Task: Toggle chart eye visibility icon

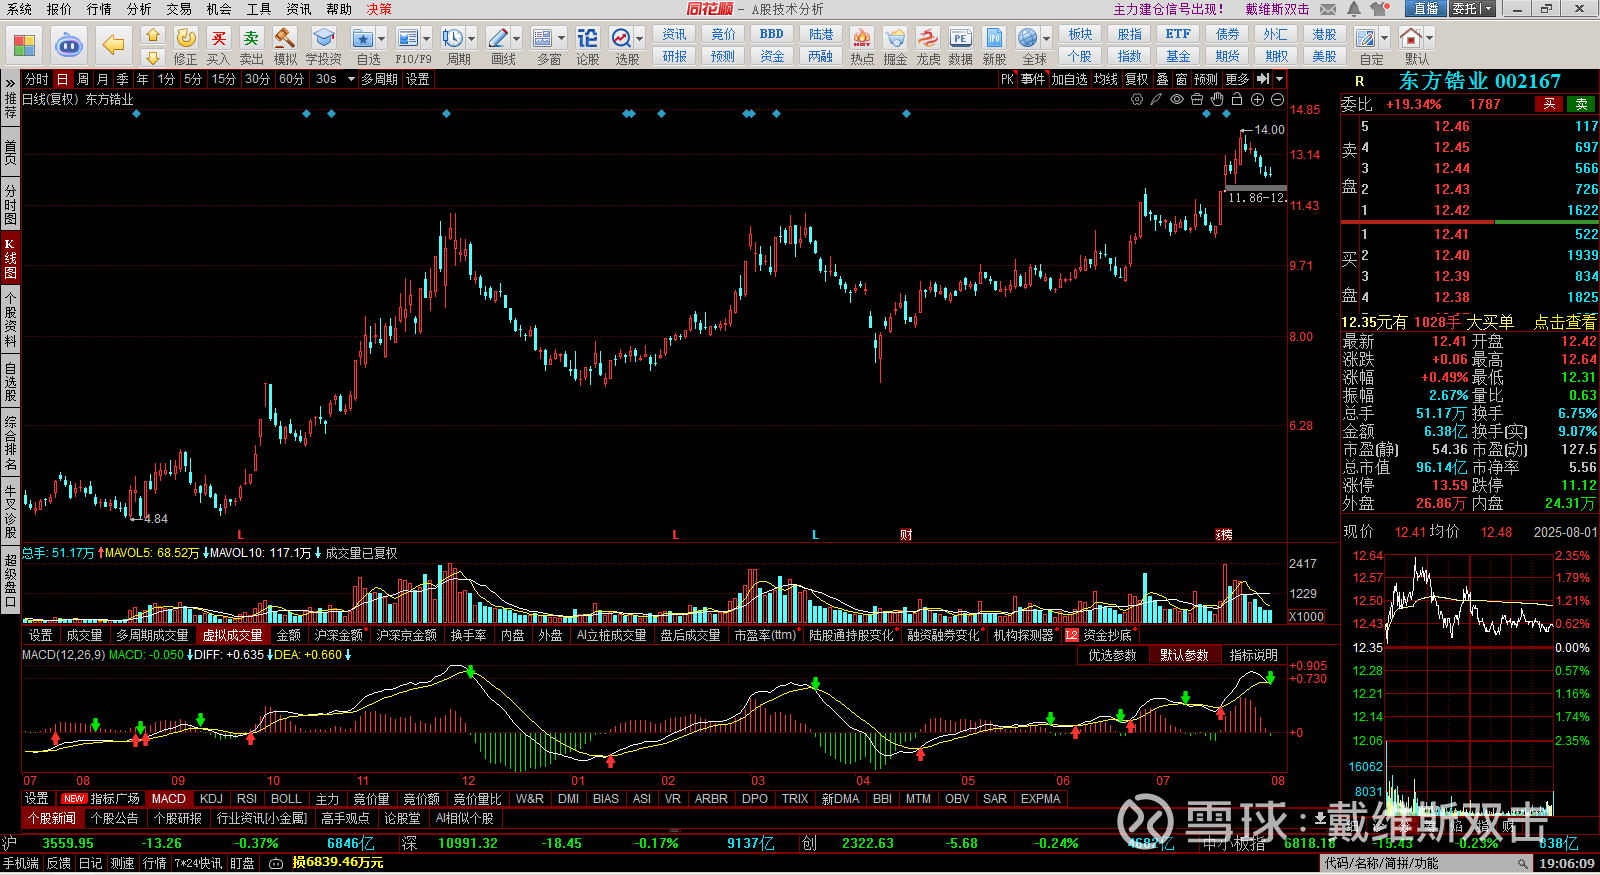Action: pos(1177,99)
